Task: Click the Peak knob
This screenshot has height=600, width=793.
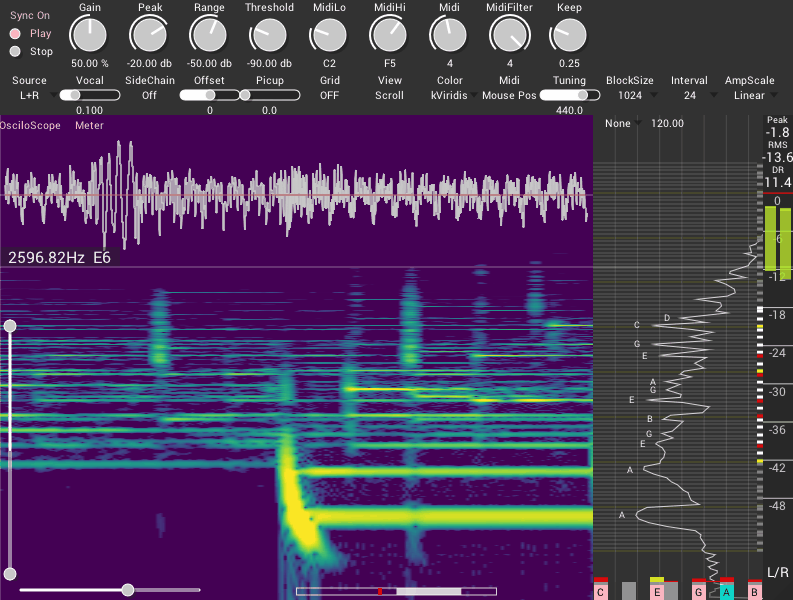Action: (x=149, y=35)
